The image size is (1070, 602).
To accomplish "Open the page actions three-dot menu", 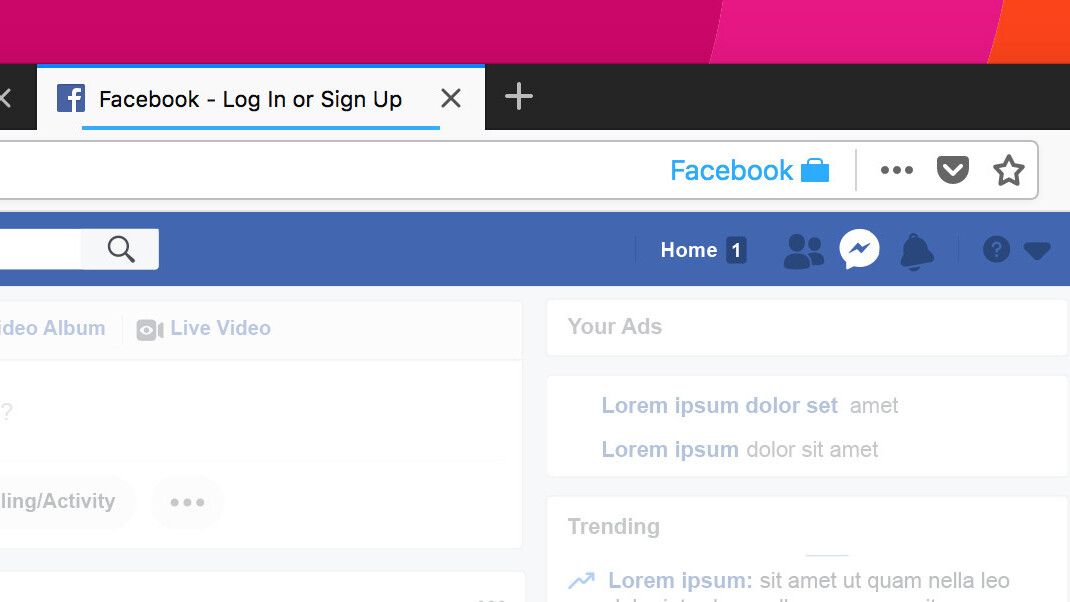I will [x=896, y=171].
